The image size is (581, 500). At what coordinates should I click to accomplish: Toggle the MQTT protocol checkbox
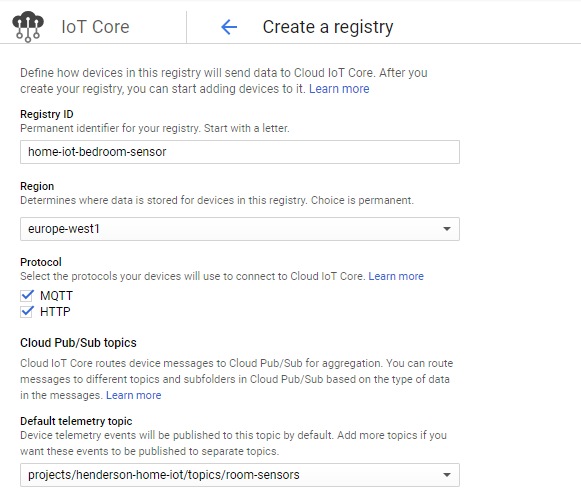[27, 295]
